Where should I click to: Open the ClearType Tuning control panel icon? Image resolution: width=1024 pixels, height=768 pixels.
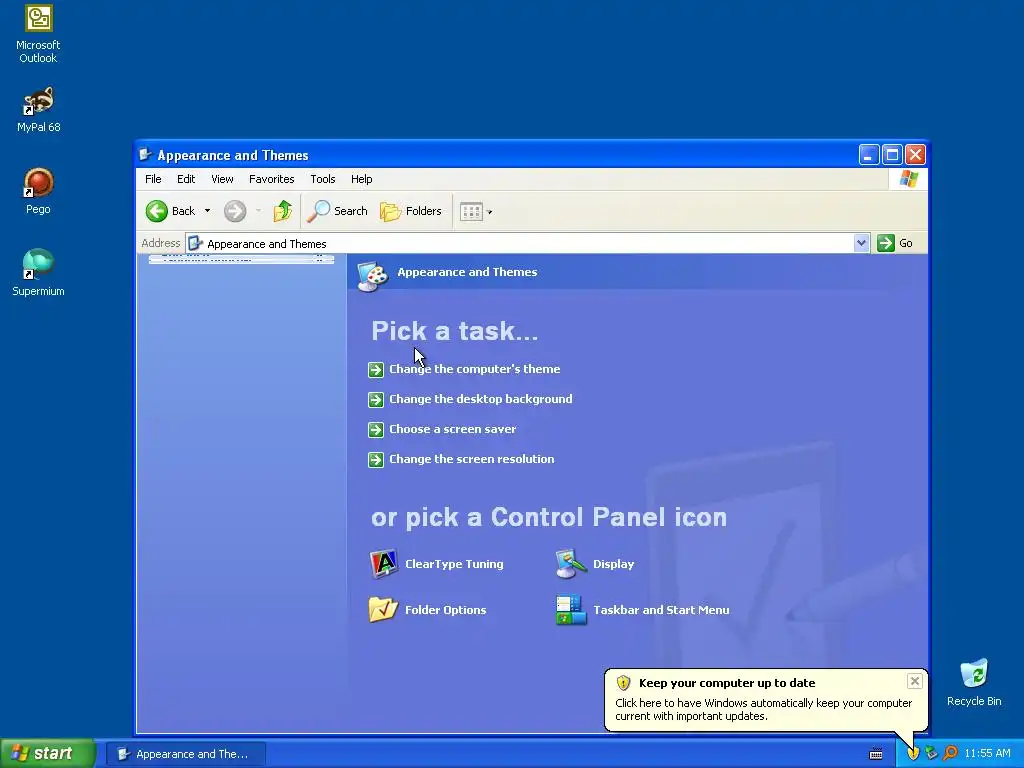coord(383,564)
